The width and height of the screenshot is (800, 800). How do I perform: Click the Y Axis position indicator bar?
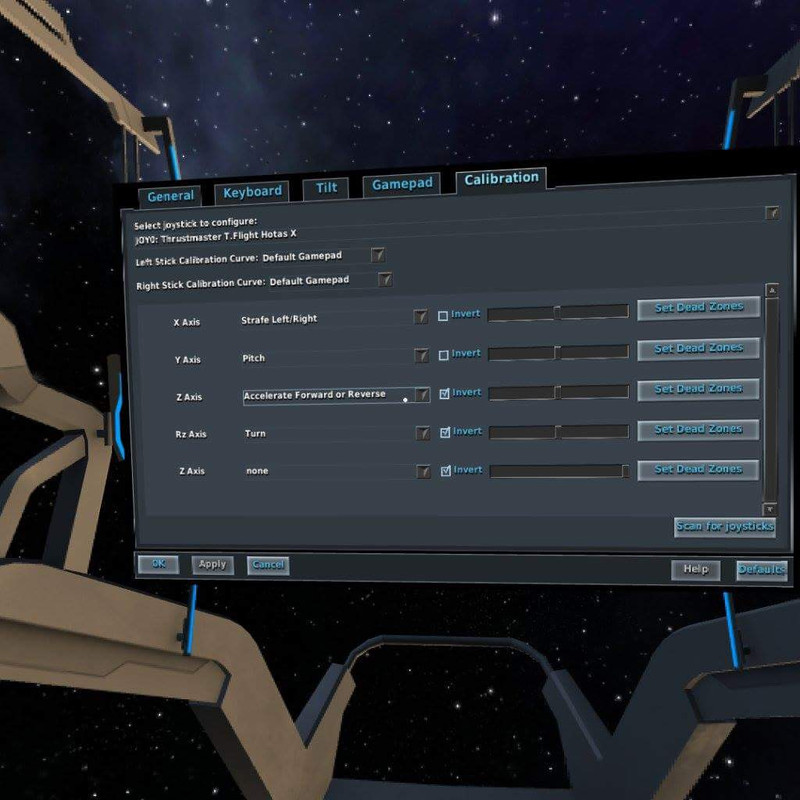(559, 353)
